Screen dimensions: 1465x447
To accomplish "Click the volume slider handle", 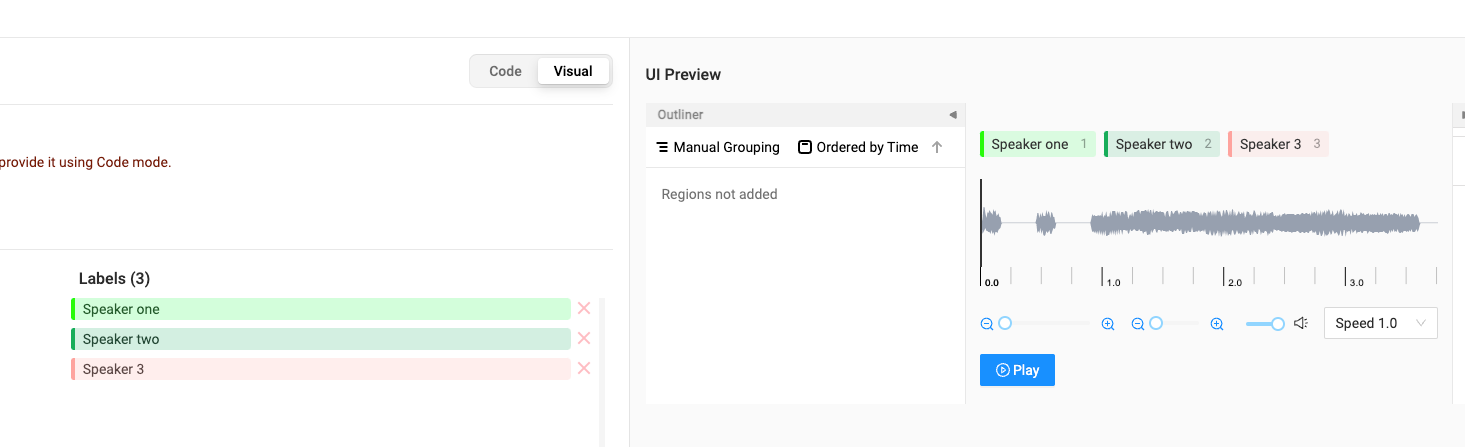I will pyautogui.click(x=1278, y=323).
